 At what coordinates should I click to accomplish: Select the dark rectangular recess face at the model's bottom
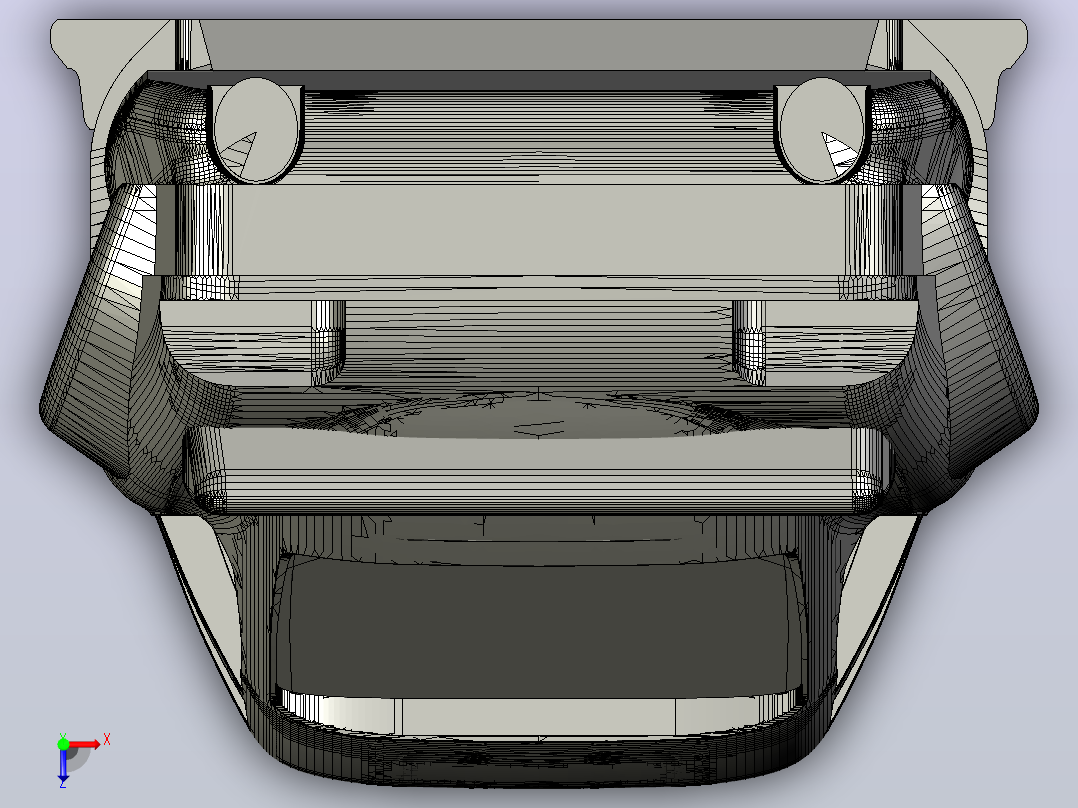click(x=539, y=627)
